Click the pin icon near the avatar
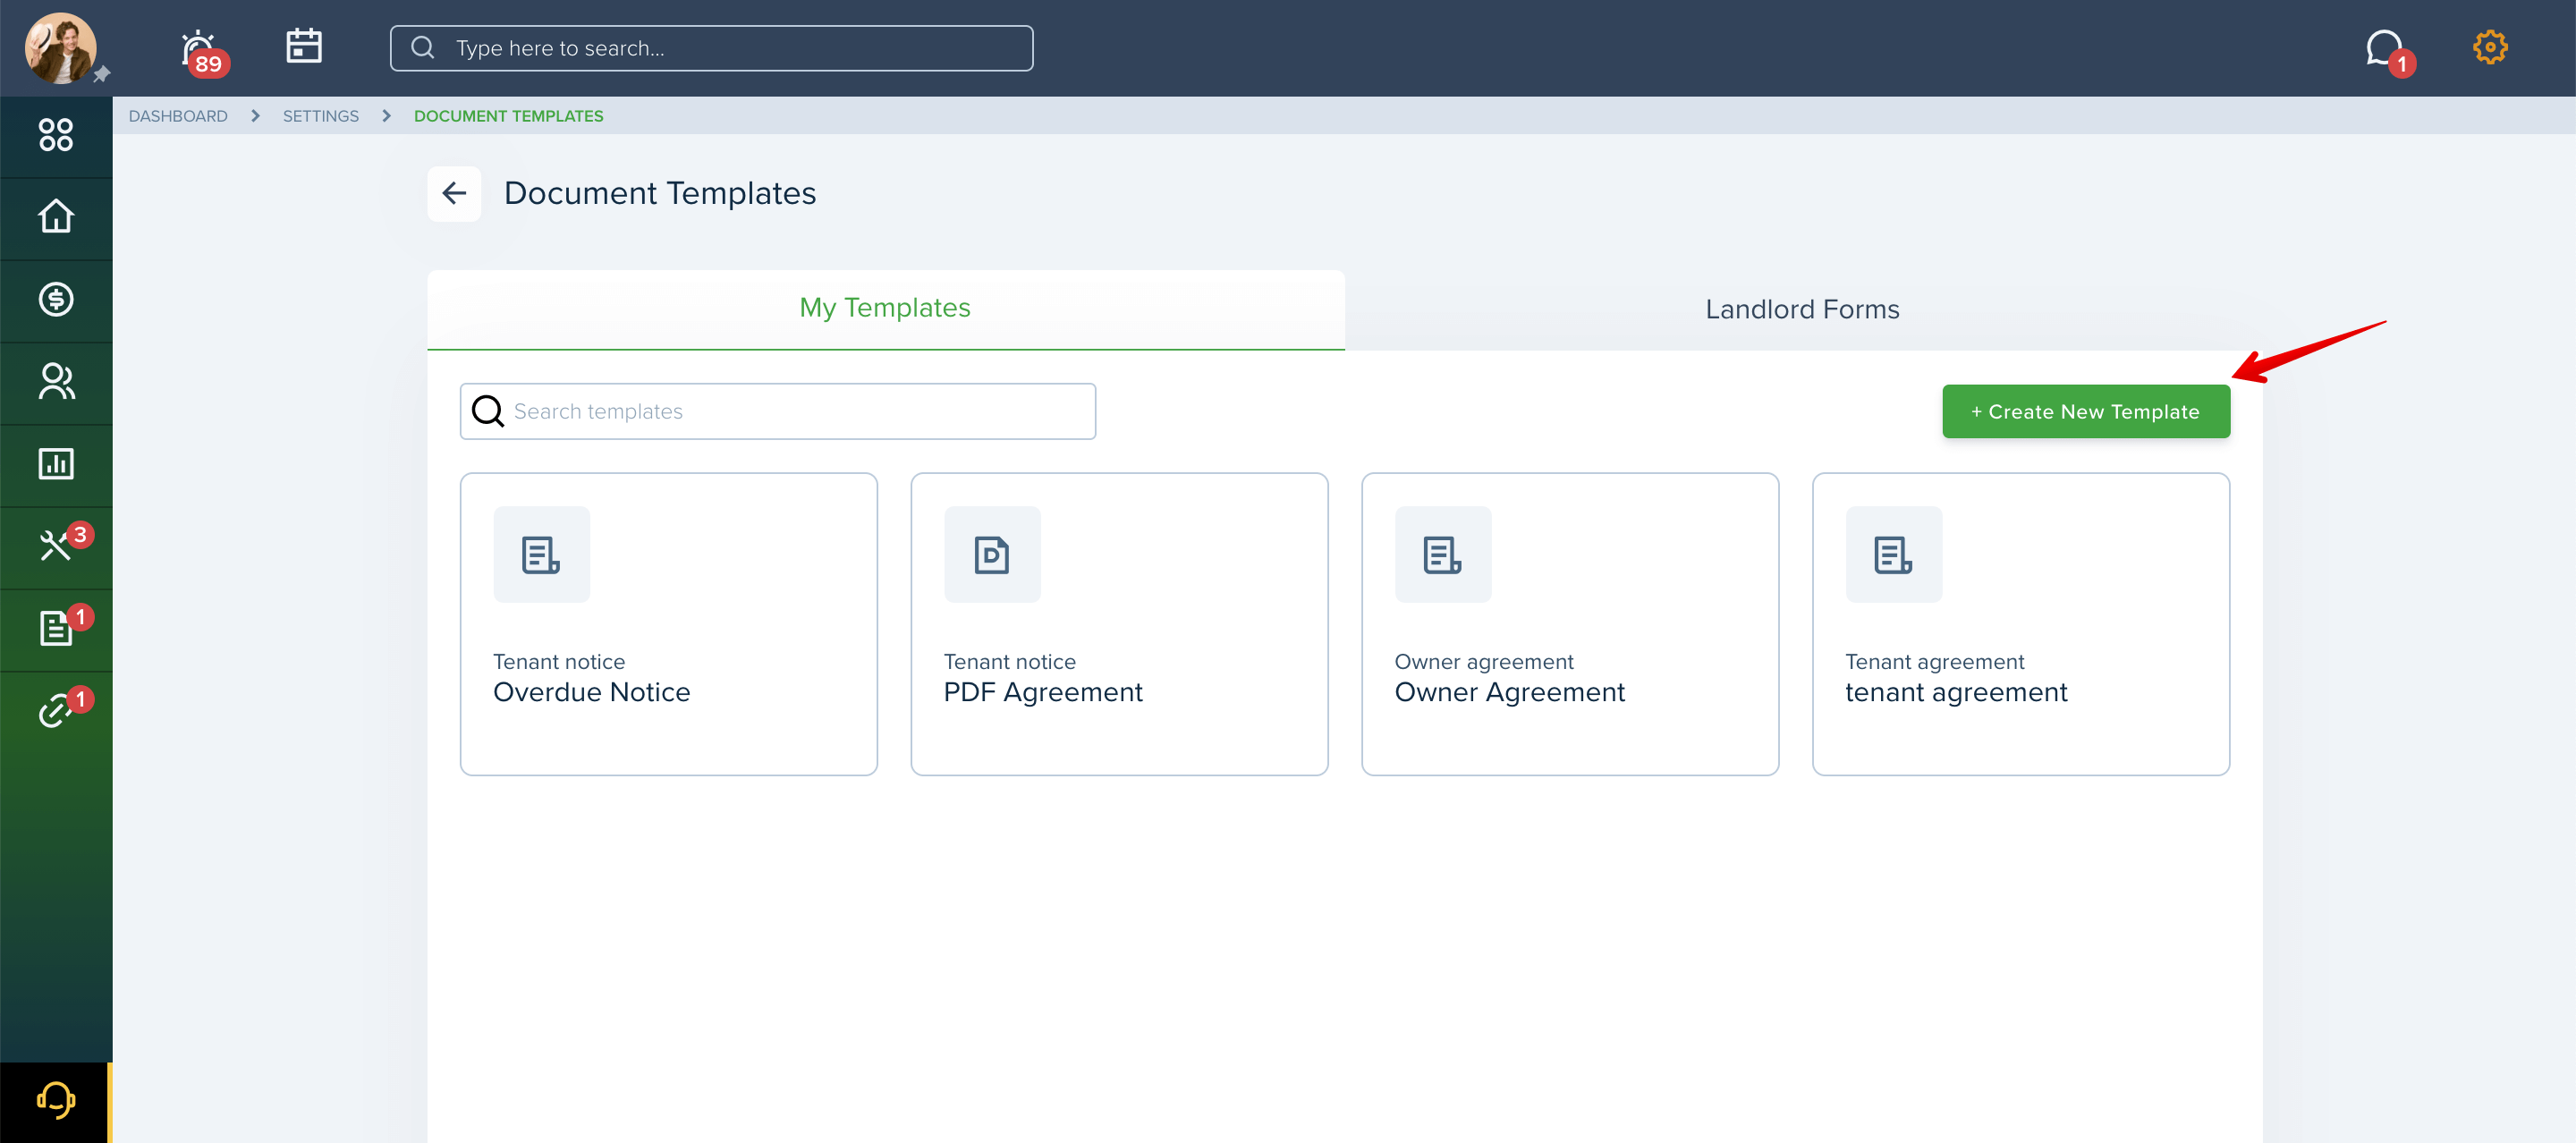 pos(101,75)
